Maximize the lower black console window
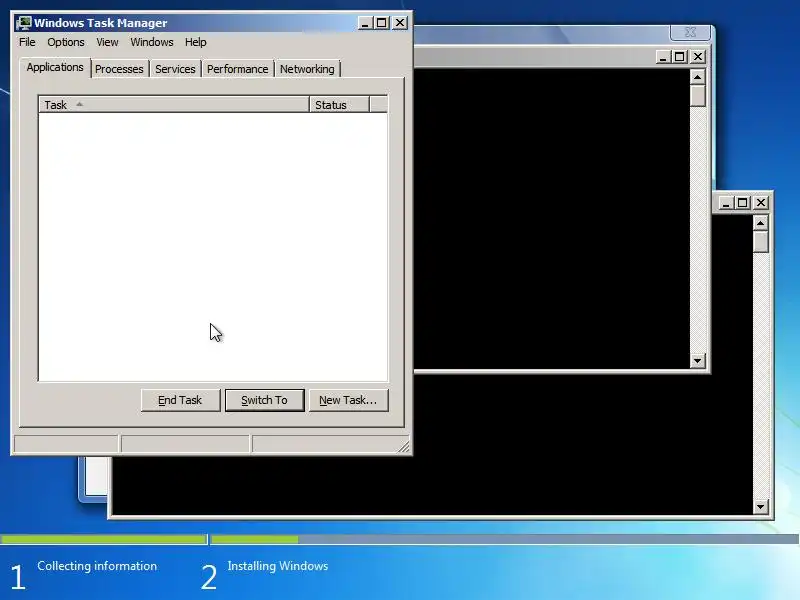Image resolution: width=800 pixels, height=600 pixels. tap(742, 203)
